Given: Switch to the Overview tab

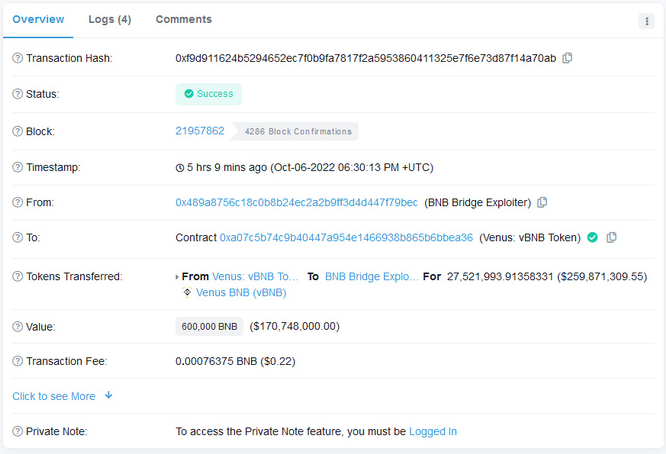Looking at the screenshot, I should (x=38, y=20).
